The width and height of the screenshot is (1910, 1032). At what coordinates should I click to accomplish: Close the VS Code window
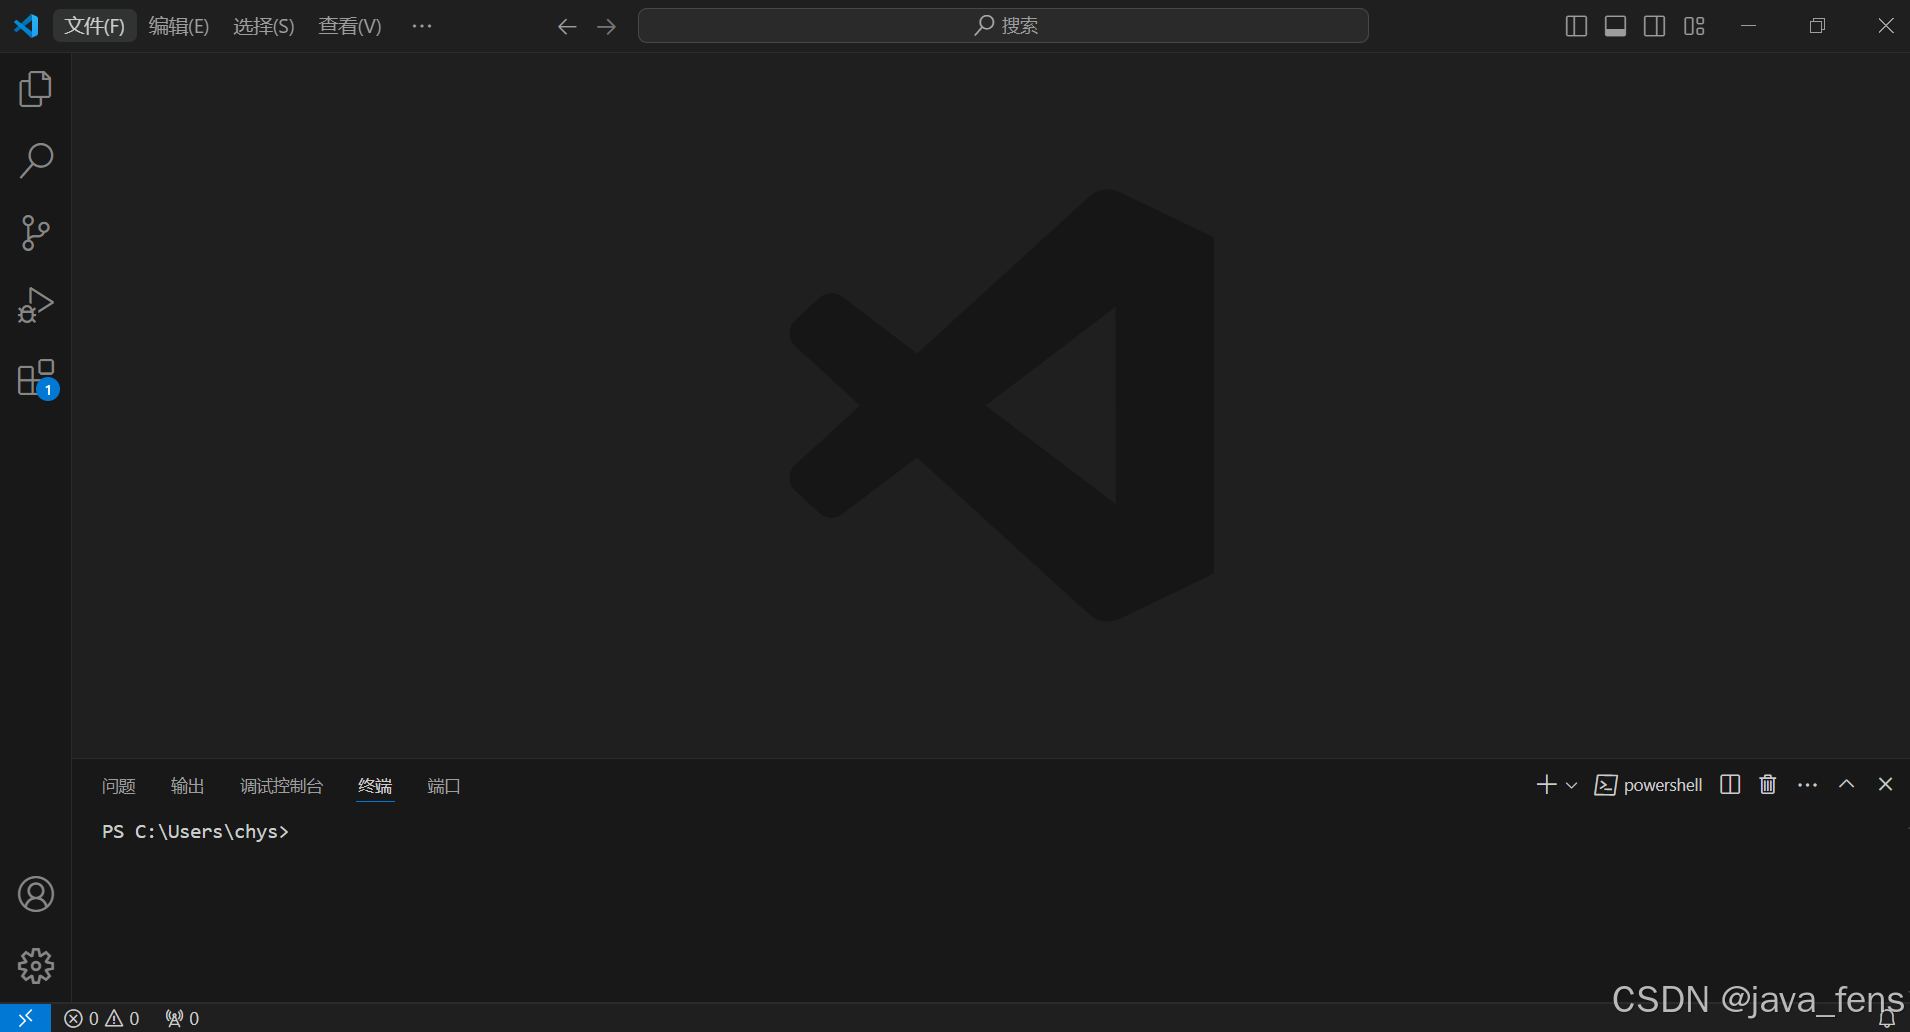(1885, 26)
